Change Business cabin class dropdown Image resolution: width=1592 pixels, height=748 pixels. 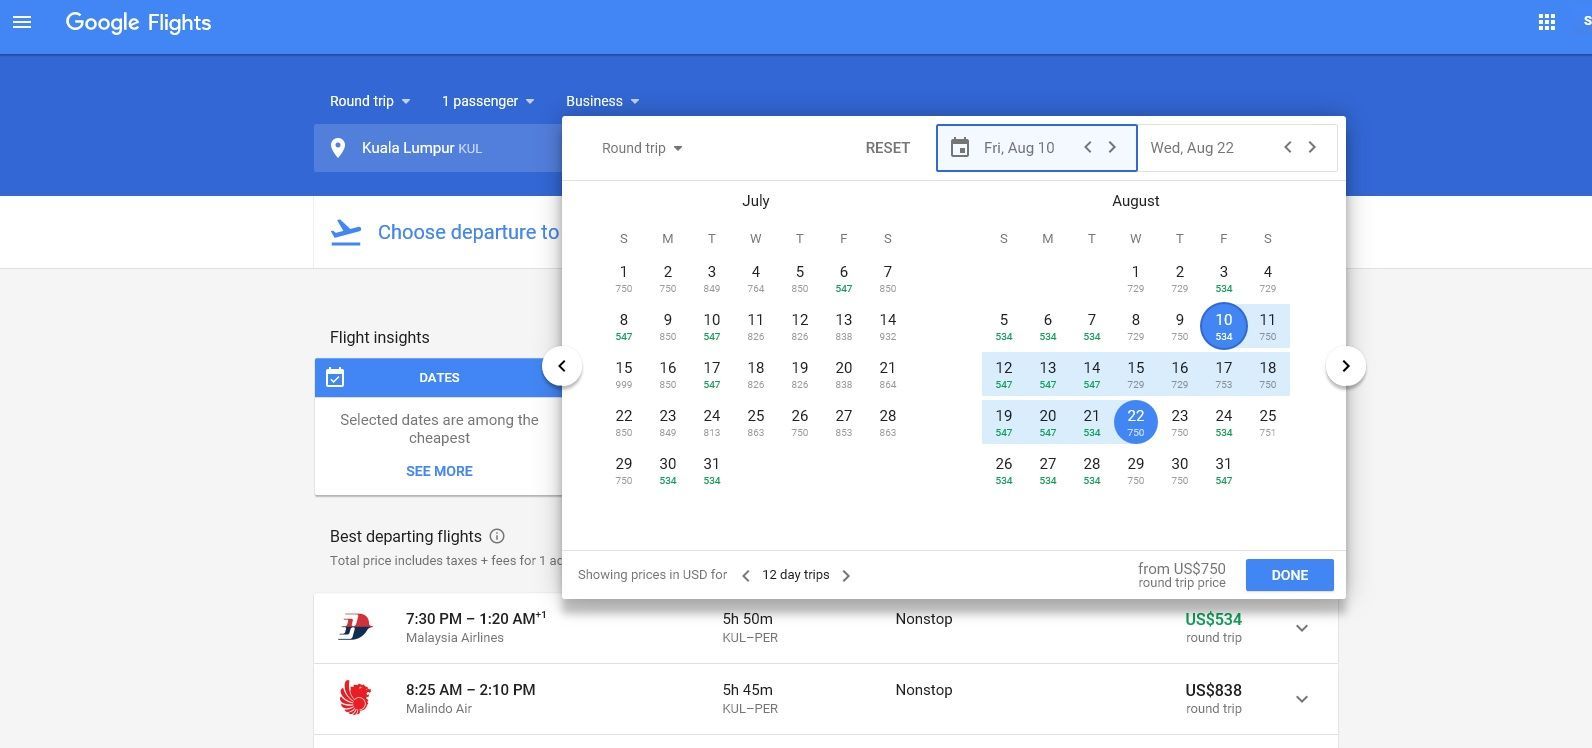coord(602,101)
